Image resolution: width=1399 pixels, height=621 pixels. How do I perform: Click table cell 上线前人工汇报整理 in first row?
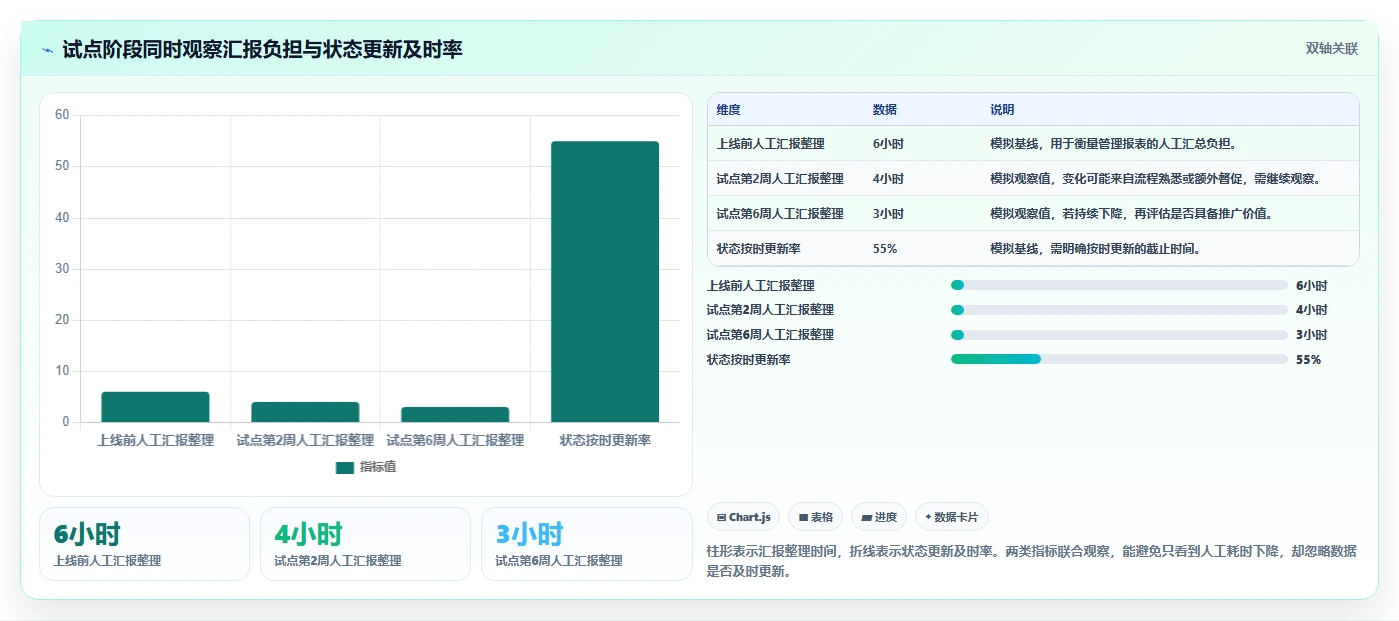[771, 144]
